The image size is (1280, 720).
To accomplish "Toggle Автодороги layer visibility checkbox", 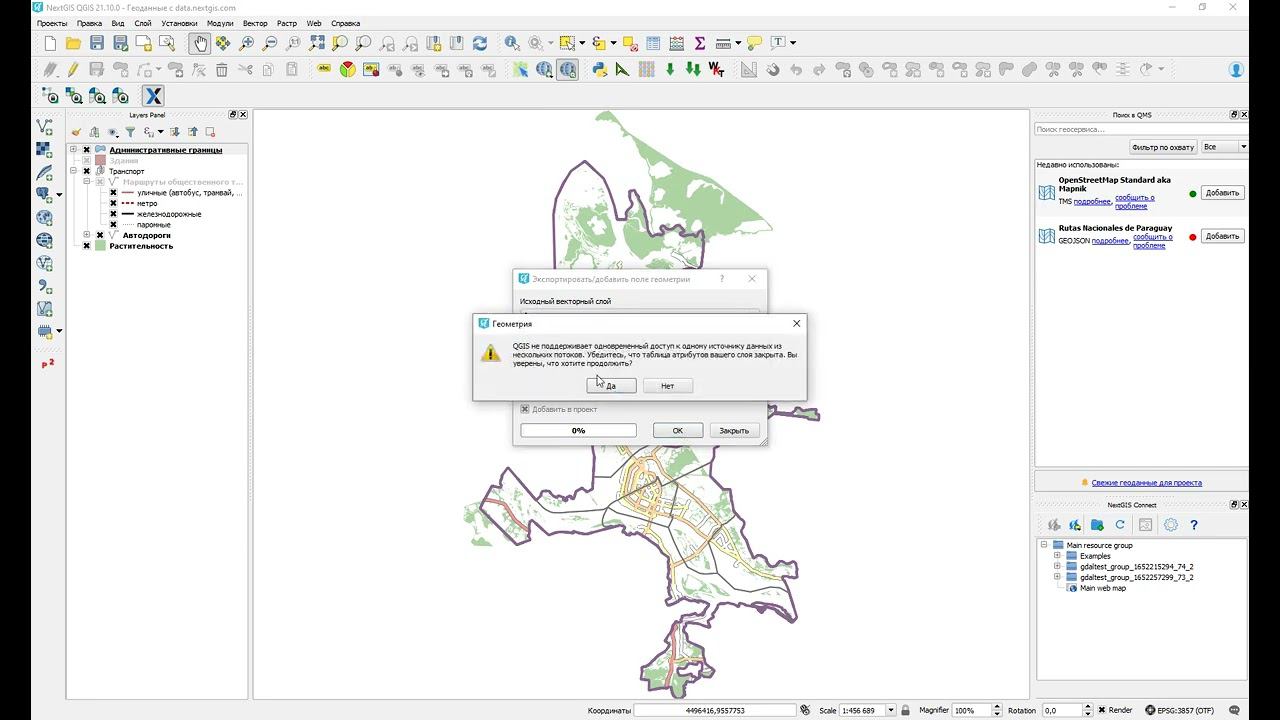I will [99, 235].
